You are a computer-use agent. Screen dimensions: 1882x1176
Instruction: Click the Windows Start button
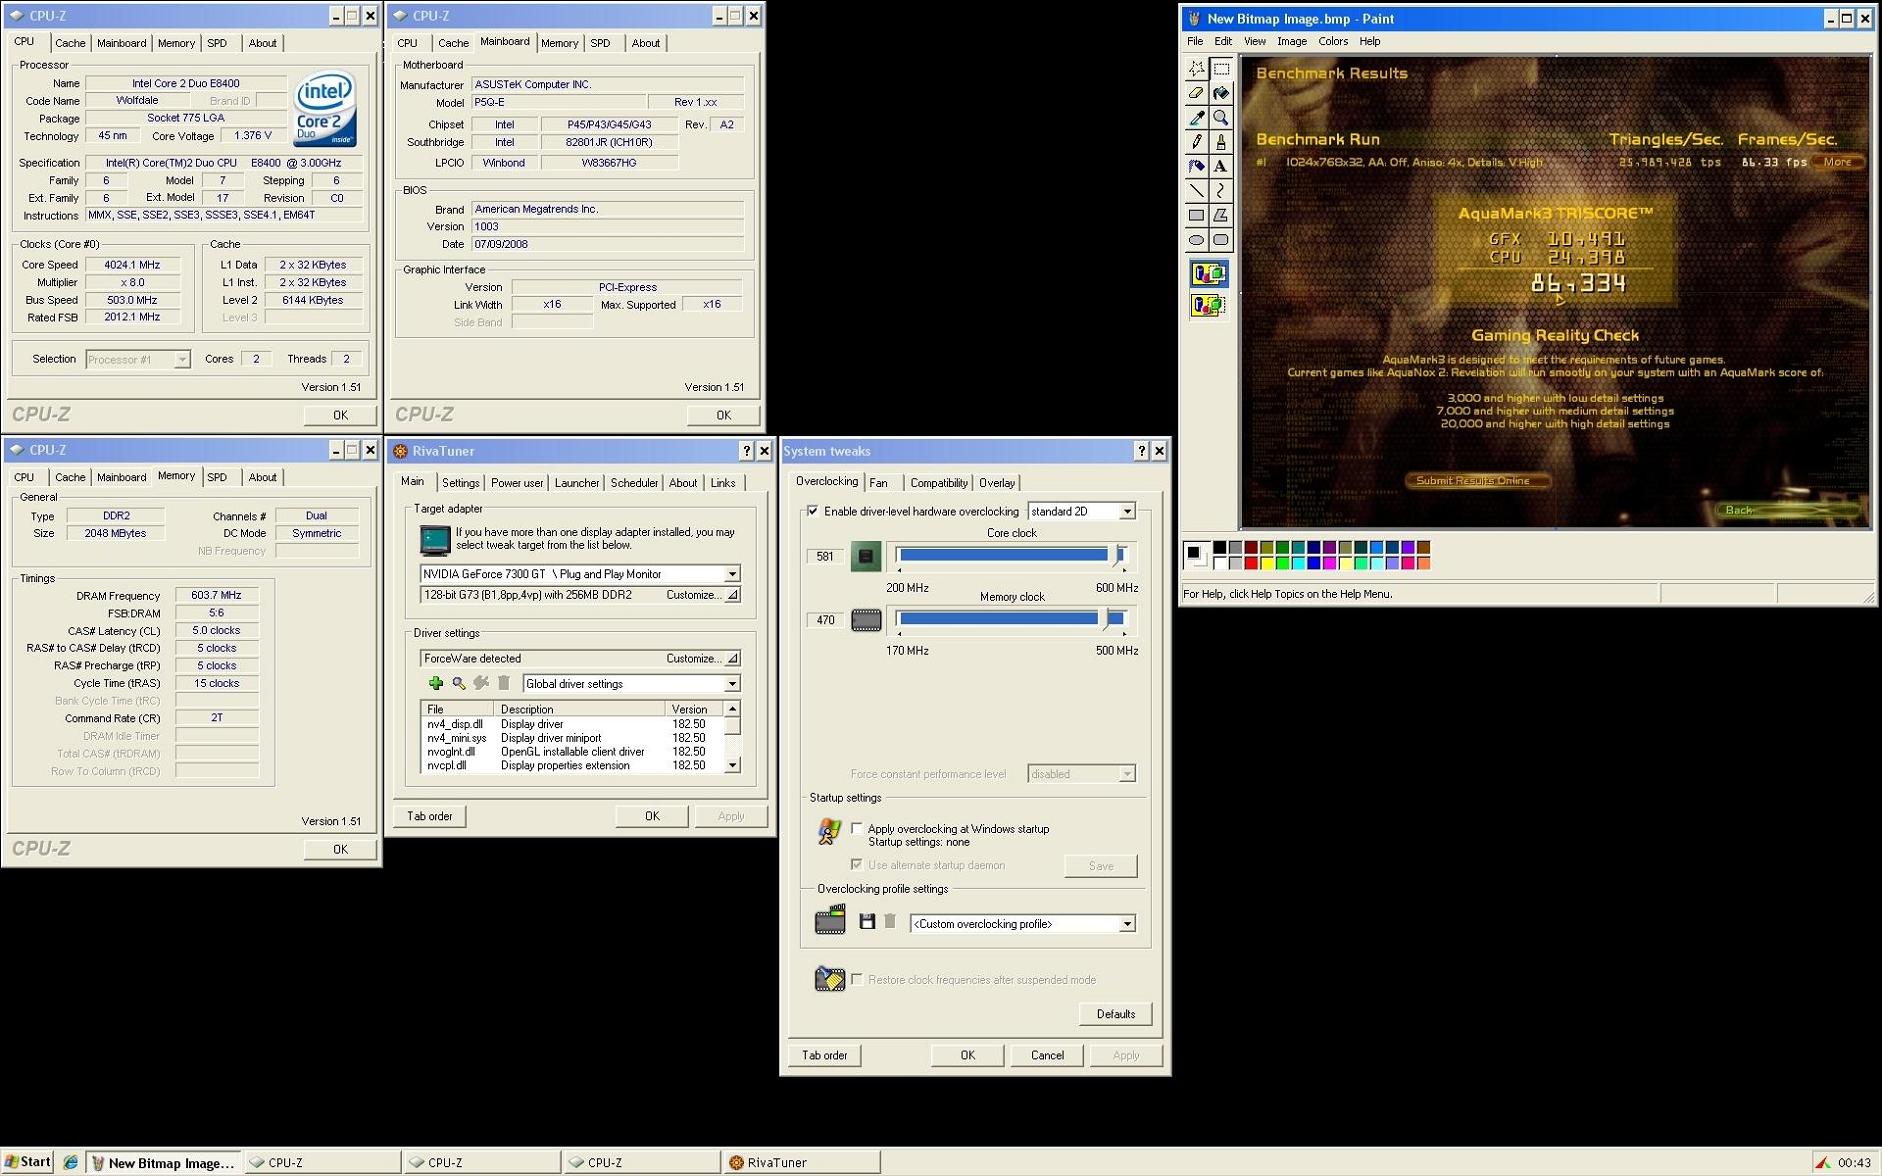pos(27,1162)
